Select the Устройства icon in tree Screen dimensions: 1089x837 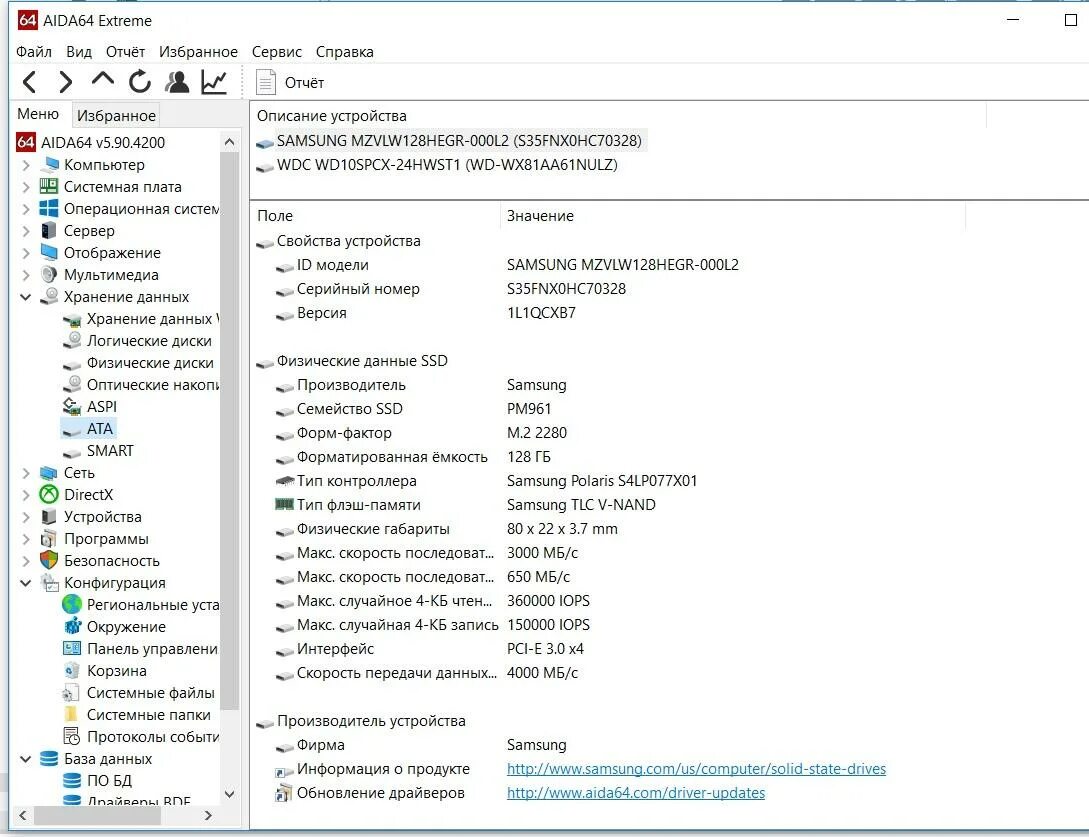pyautogui.click(x=49, y=517)
